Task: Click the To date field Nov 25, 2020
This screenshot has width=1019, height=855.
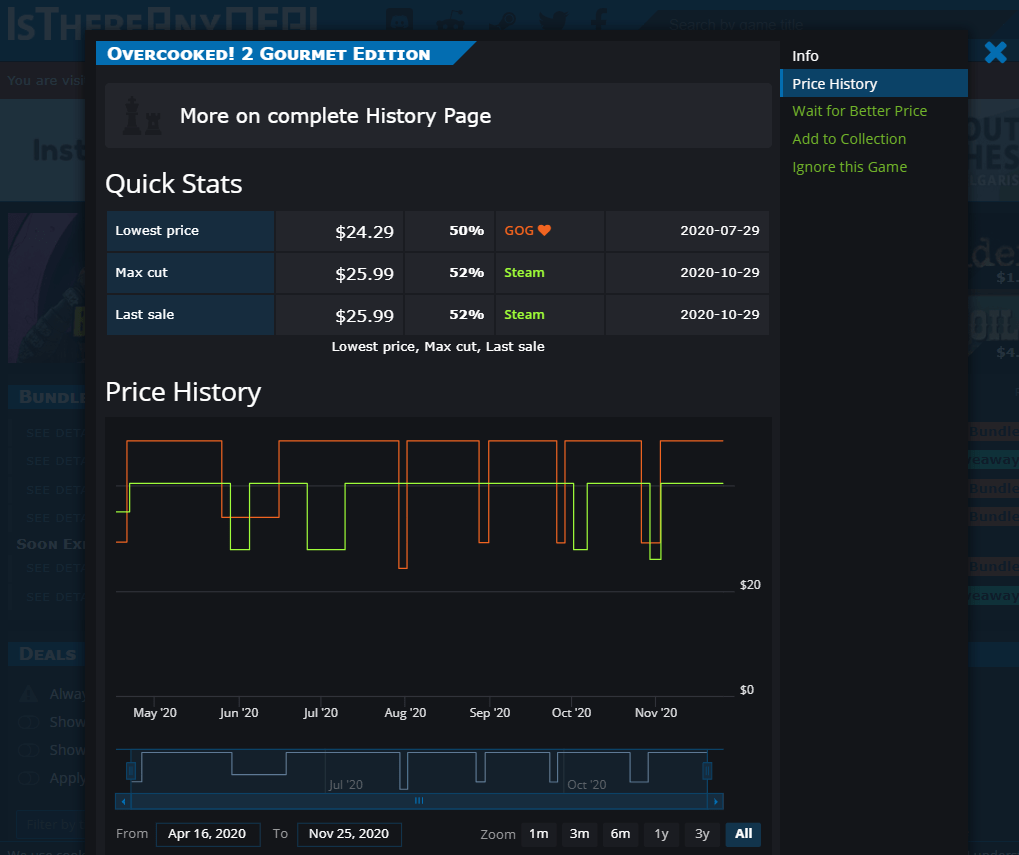Action: pos(349,834)
